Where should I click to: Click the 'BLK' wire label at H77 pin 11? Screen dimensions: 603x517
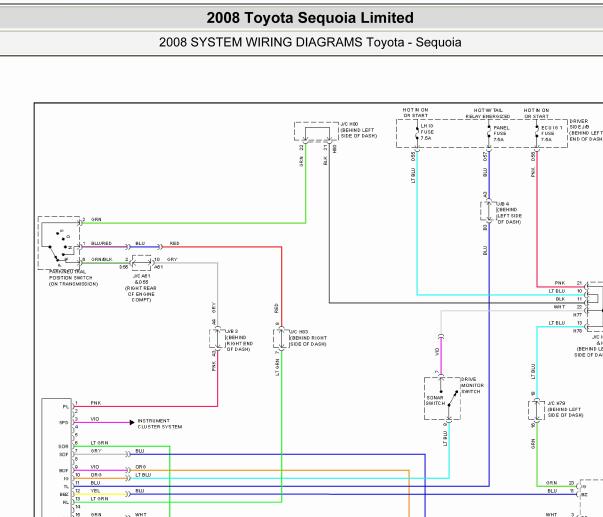click(x=560, y=299)
